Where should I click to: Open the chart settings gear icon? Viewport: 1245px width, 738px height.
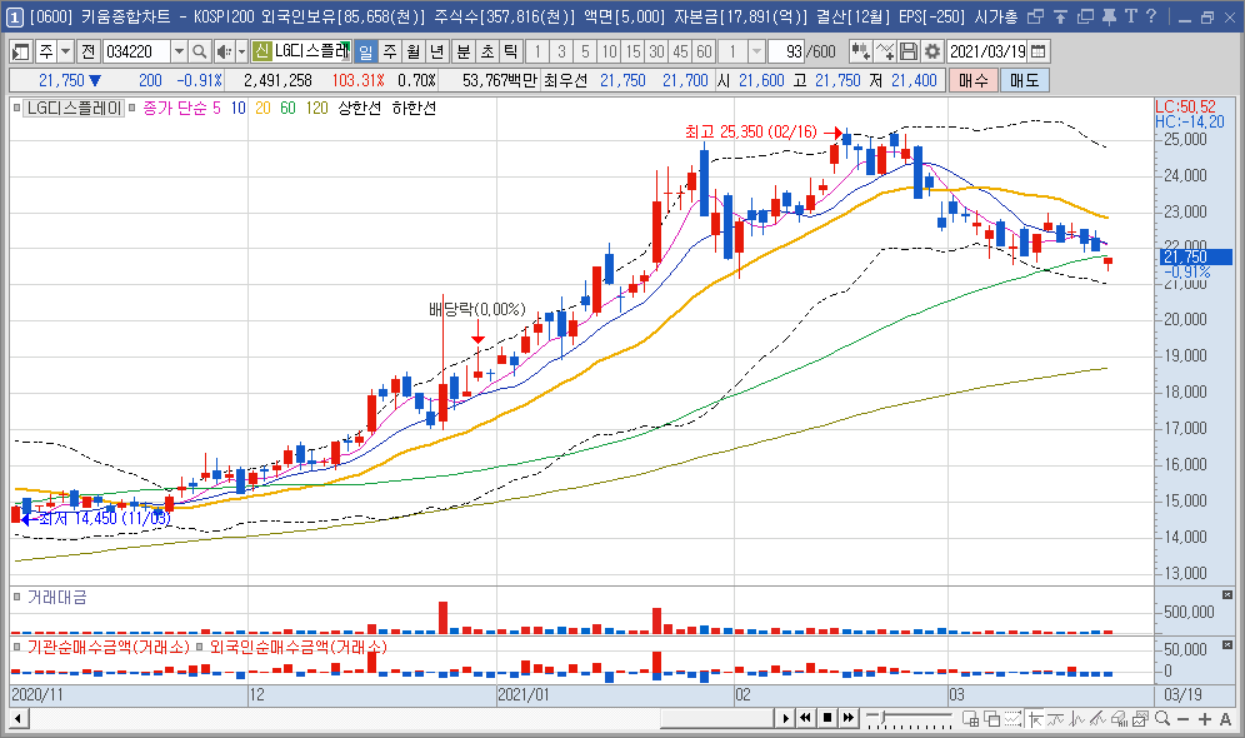tap(932, 51)
